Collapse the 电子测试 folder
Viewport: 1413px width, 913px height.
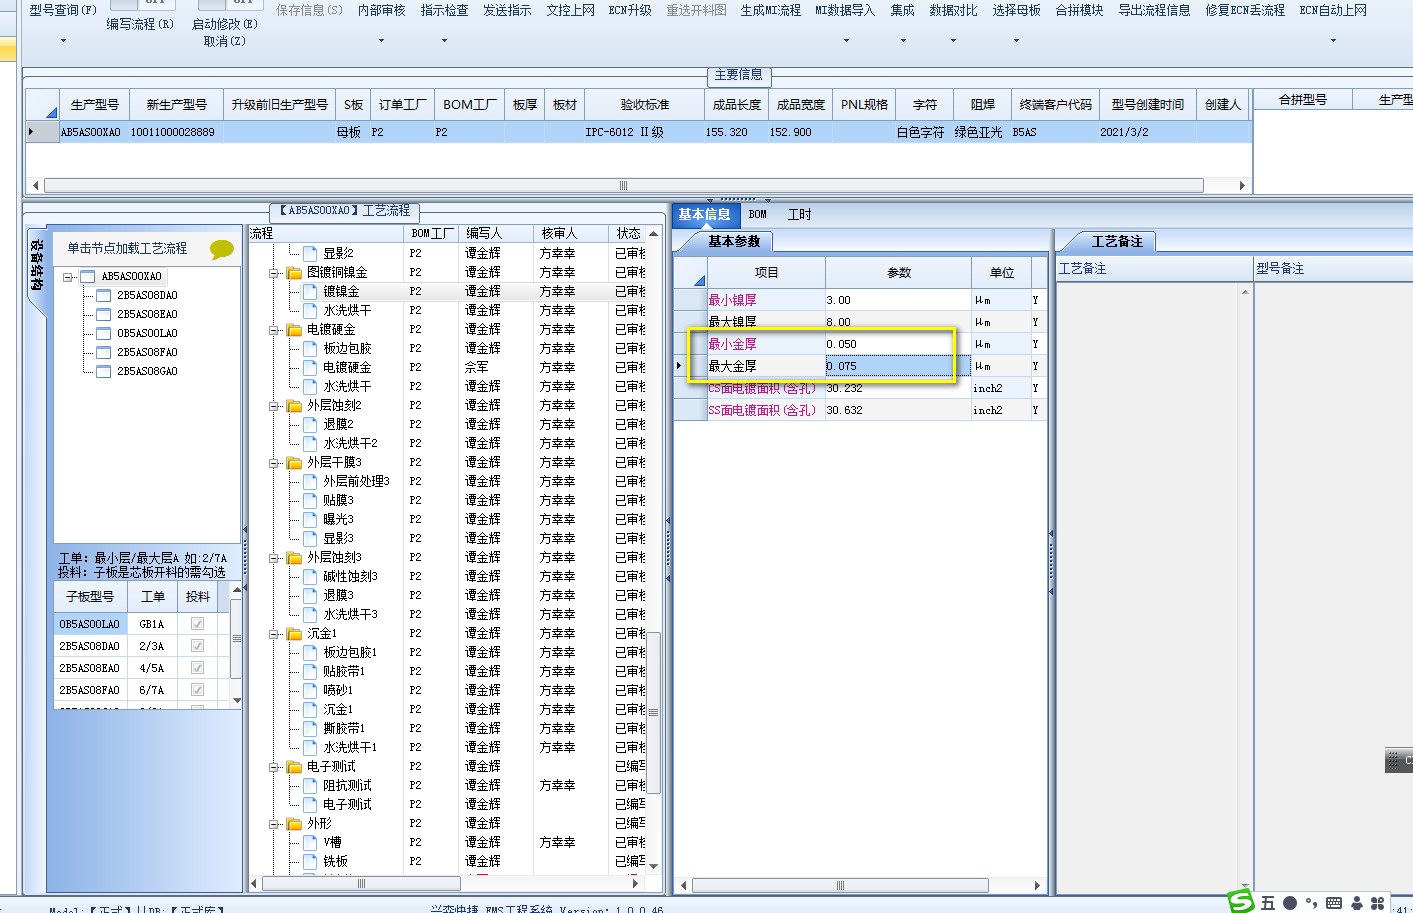click(x=274, y=766)
